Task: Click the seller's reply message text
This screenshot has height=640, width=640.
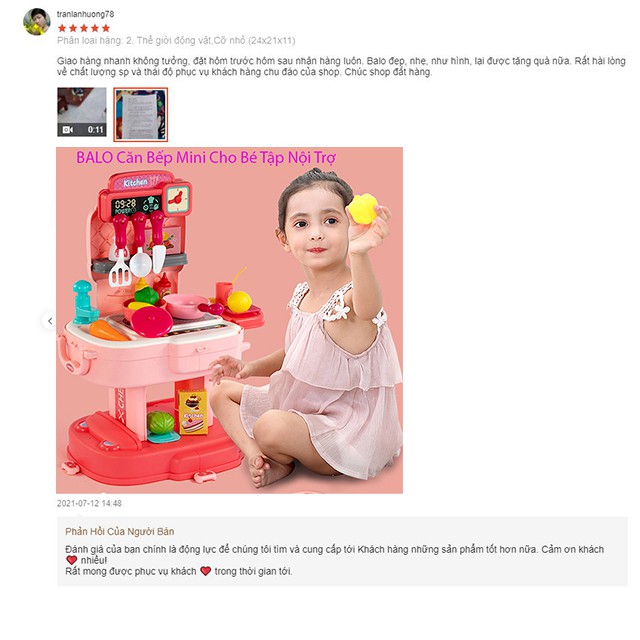Action: (x=334, y=560)
